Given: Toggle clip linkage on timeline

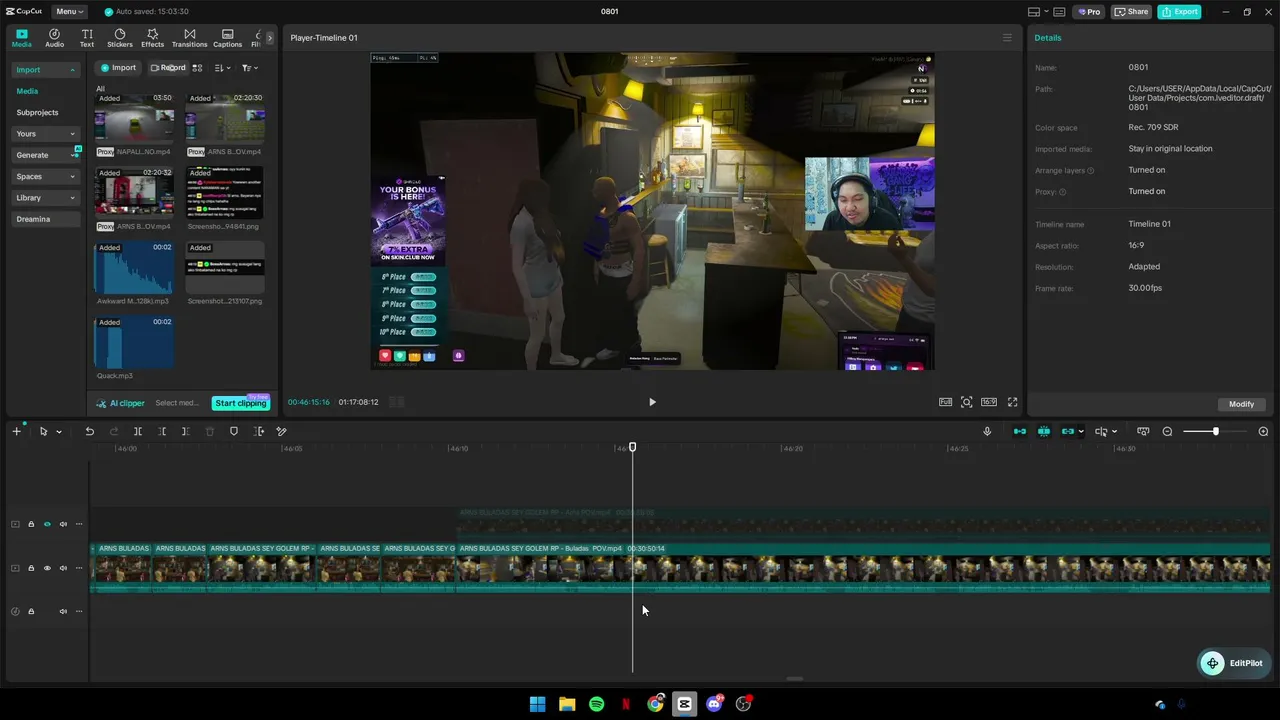Looking at the screenshot, I should coord(1068,432).
